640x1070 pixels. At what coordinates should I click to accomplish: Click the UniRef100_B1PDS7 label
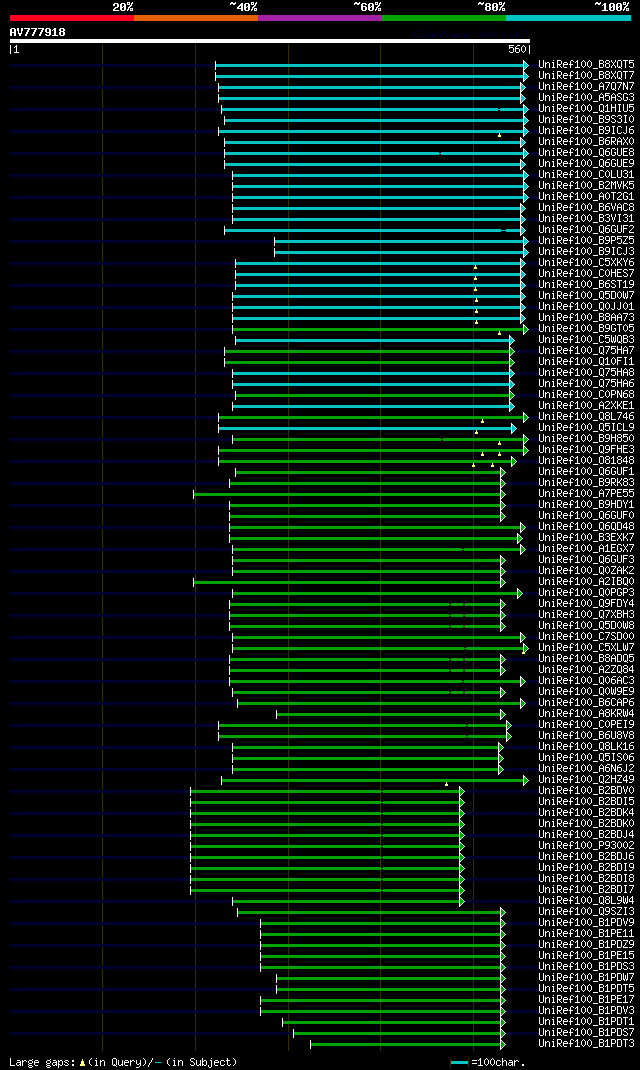pos(586,1032)
